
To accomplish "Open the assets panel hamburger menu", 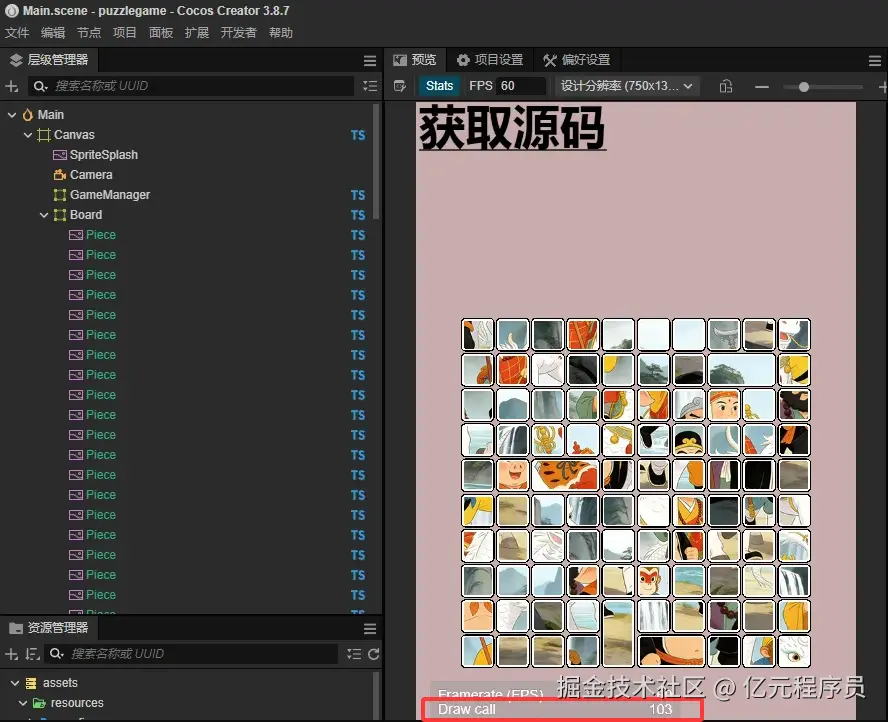I will [370, 629].
